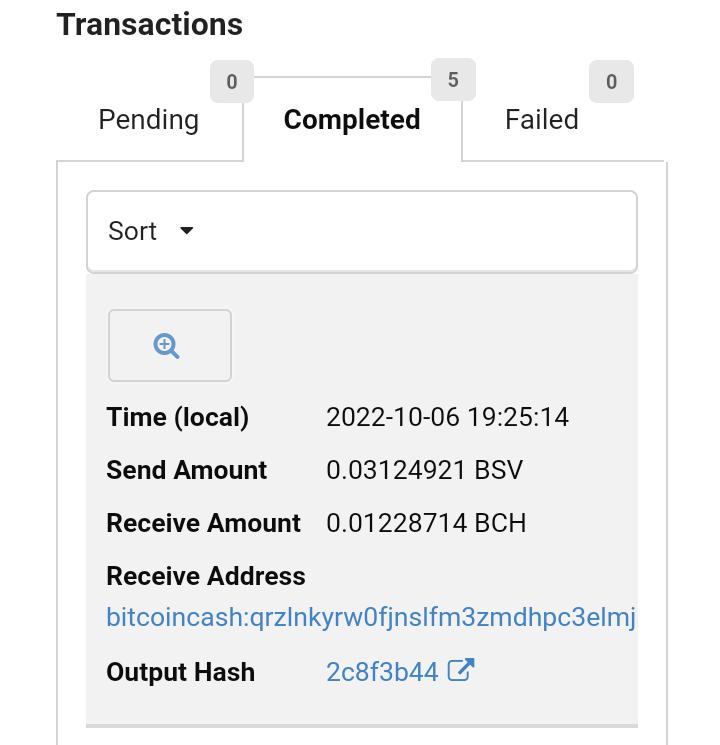Click the Failed count badge showing 0
This screenshot has height=745, width=720.
[x=611, y=81]
